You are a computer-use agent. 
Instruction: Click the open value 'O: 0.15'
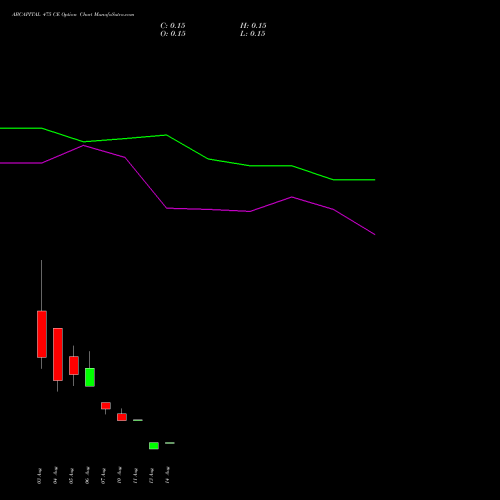tap(173, 34)
